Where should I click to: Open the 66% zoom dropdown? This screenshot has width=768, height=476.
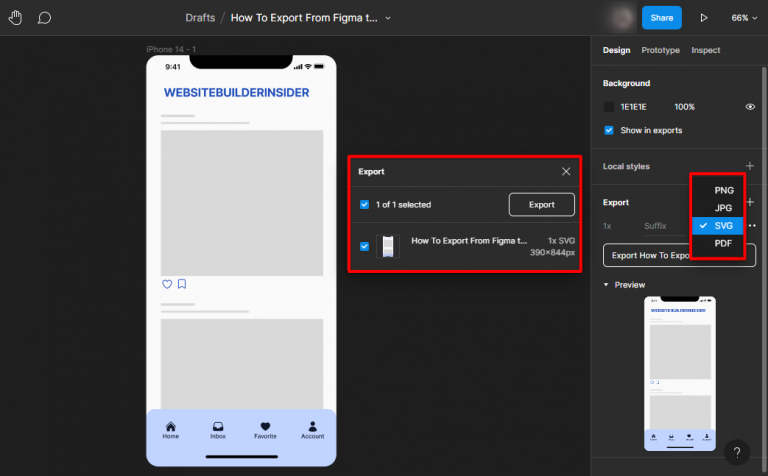coord(744,18)
